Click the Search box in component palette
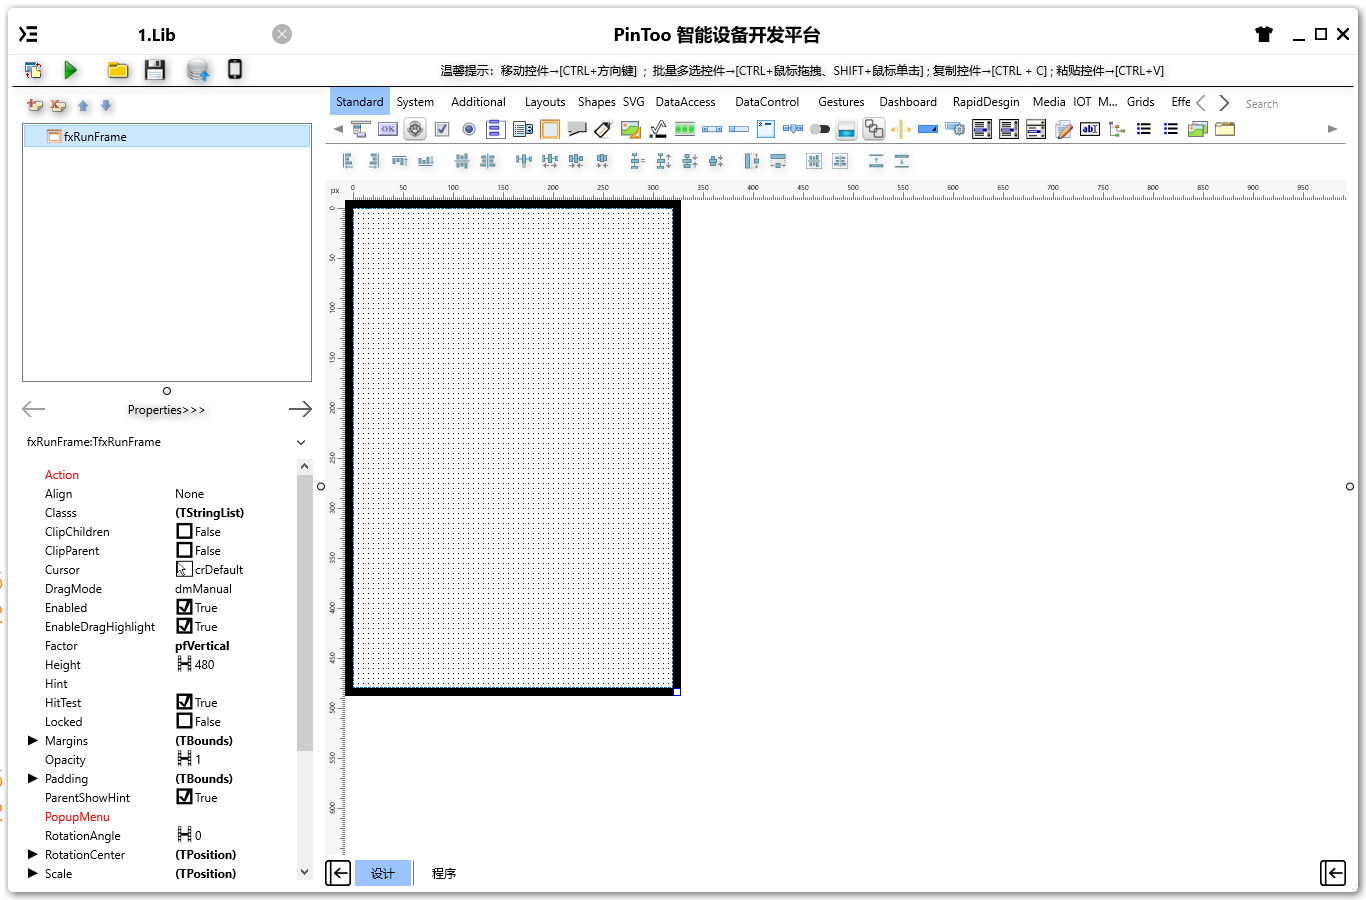1366x900 pixels. coord(1290,104)
